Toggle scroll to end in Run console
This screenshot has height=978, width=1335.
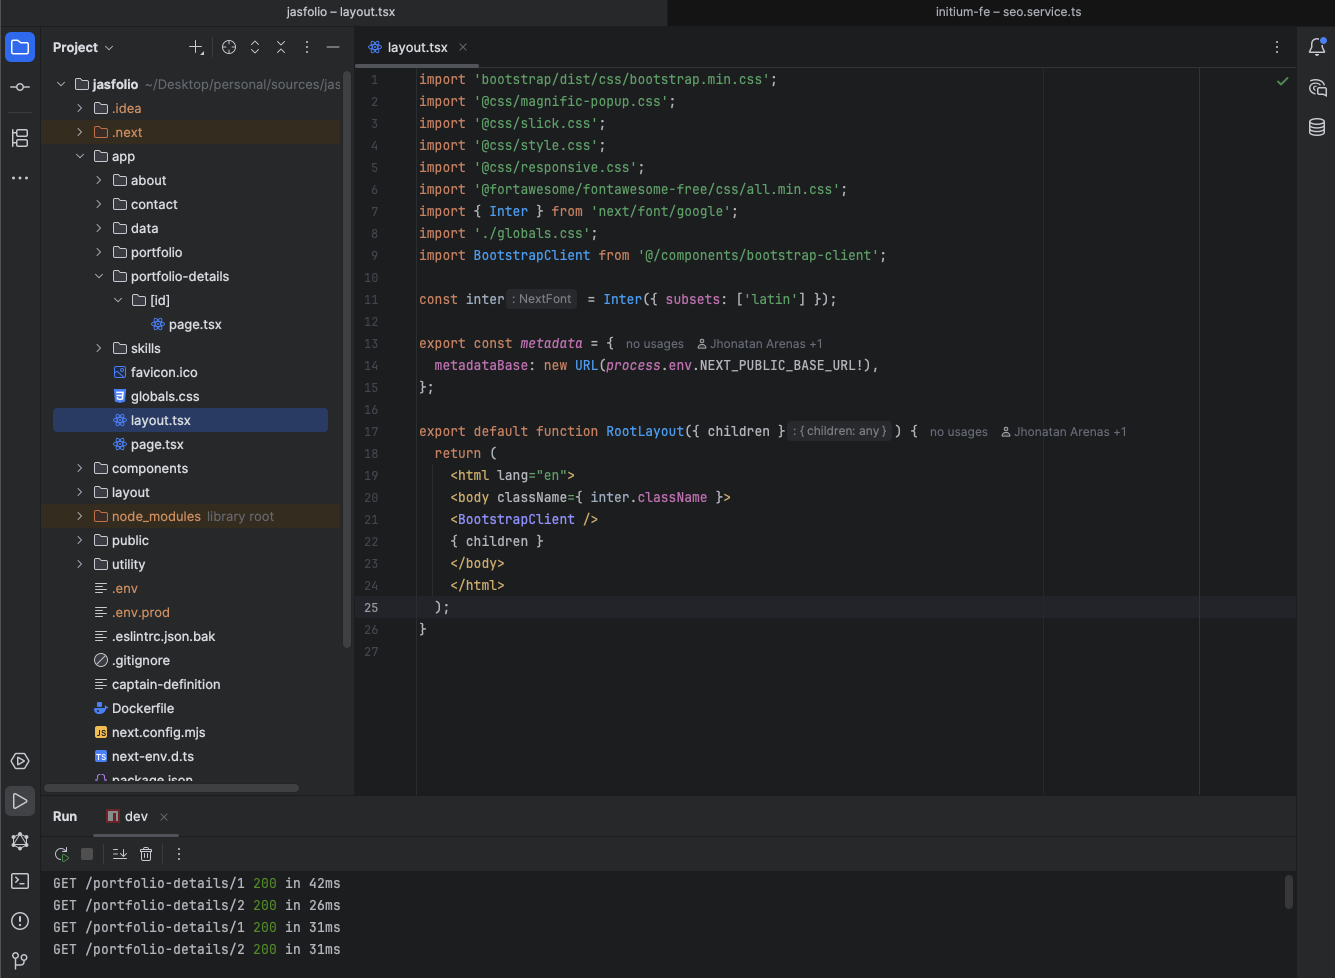[120, 854]
